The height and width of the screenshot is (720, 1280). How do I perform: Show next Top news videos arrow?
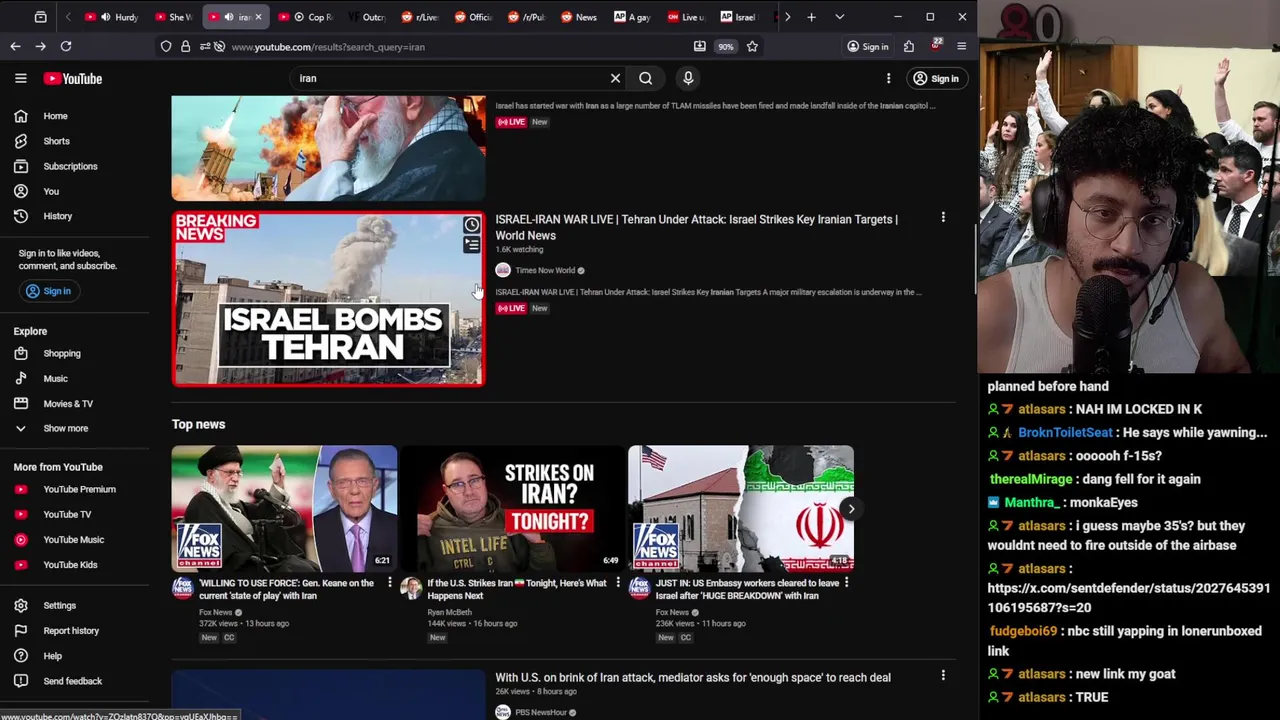(851, 508)
